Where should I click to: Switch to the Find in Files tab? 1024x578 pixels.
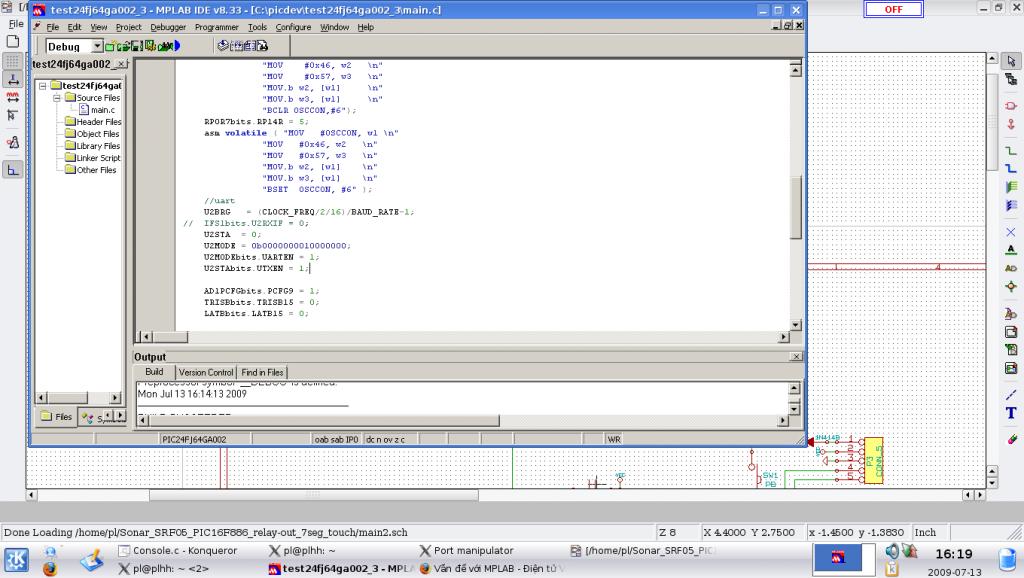(x=262, y=372)
